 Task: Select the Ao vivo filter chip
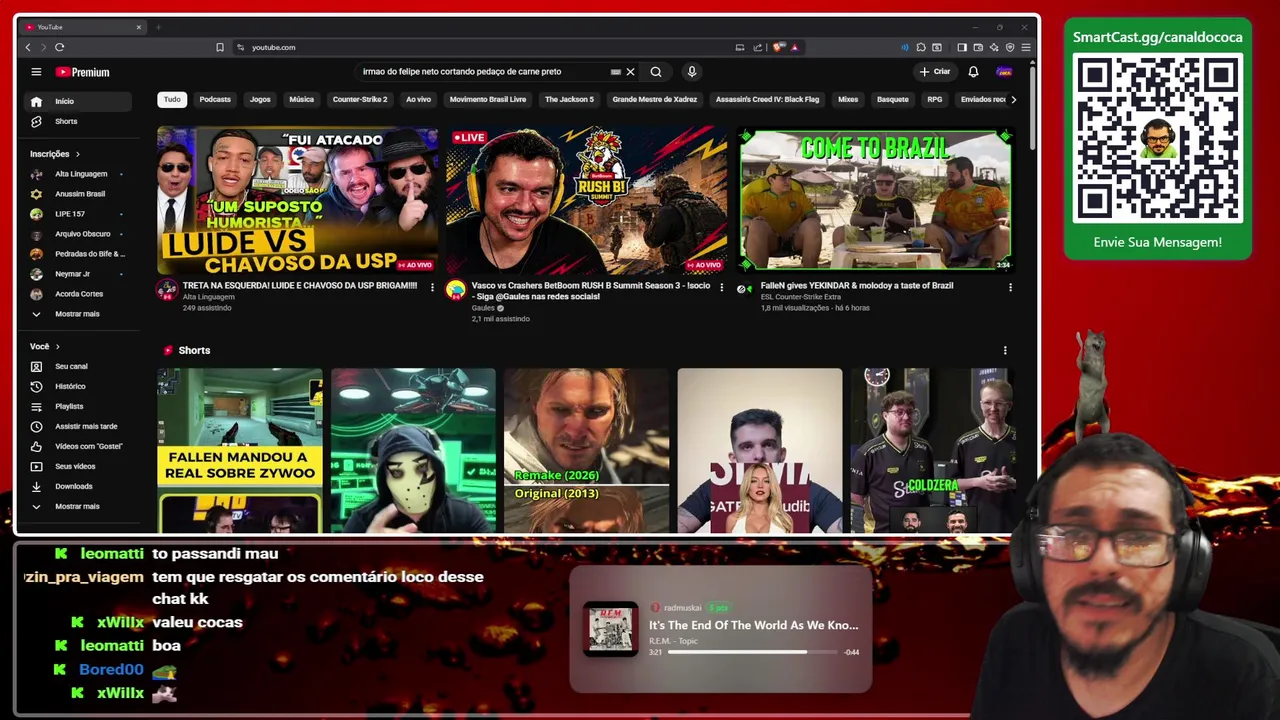click(x=418, y=99)
